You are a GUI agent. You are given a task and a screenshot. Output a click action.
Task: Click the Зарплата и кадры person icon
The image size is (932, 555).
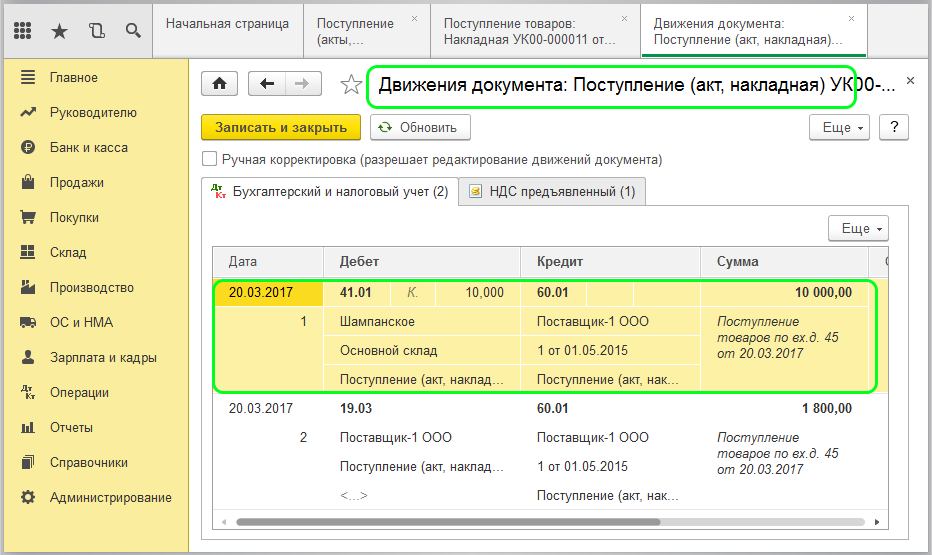(x=28, y=357)
